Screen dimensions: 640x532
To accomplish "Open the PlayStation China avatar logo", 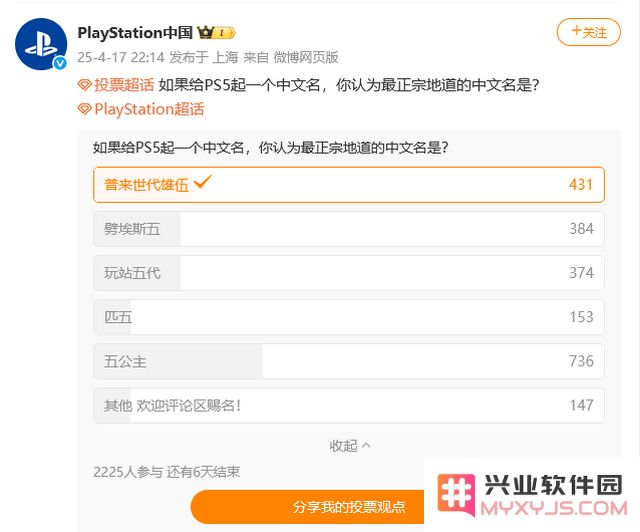I will tap(41, 44).
